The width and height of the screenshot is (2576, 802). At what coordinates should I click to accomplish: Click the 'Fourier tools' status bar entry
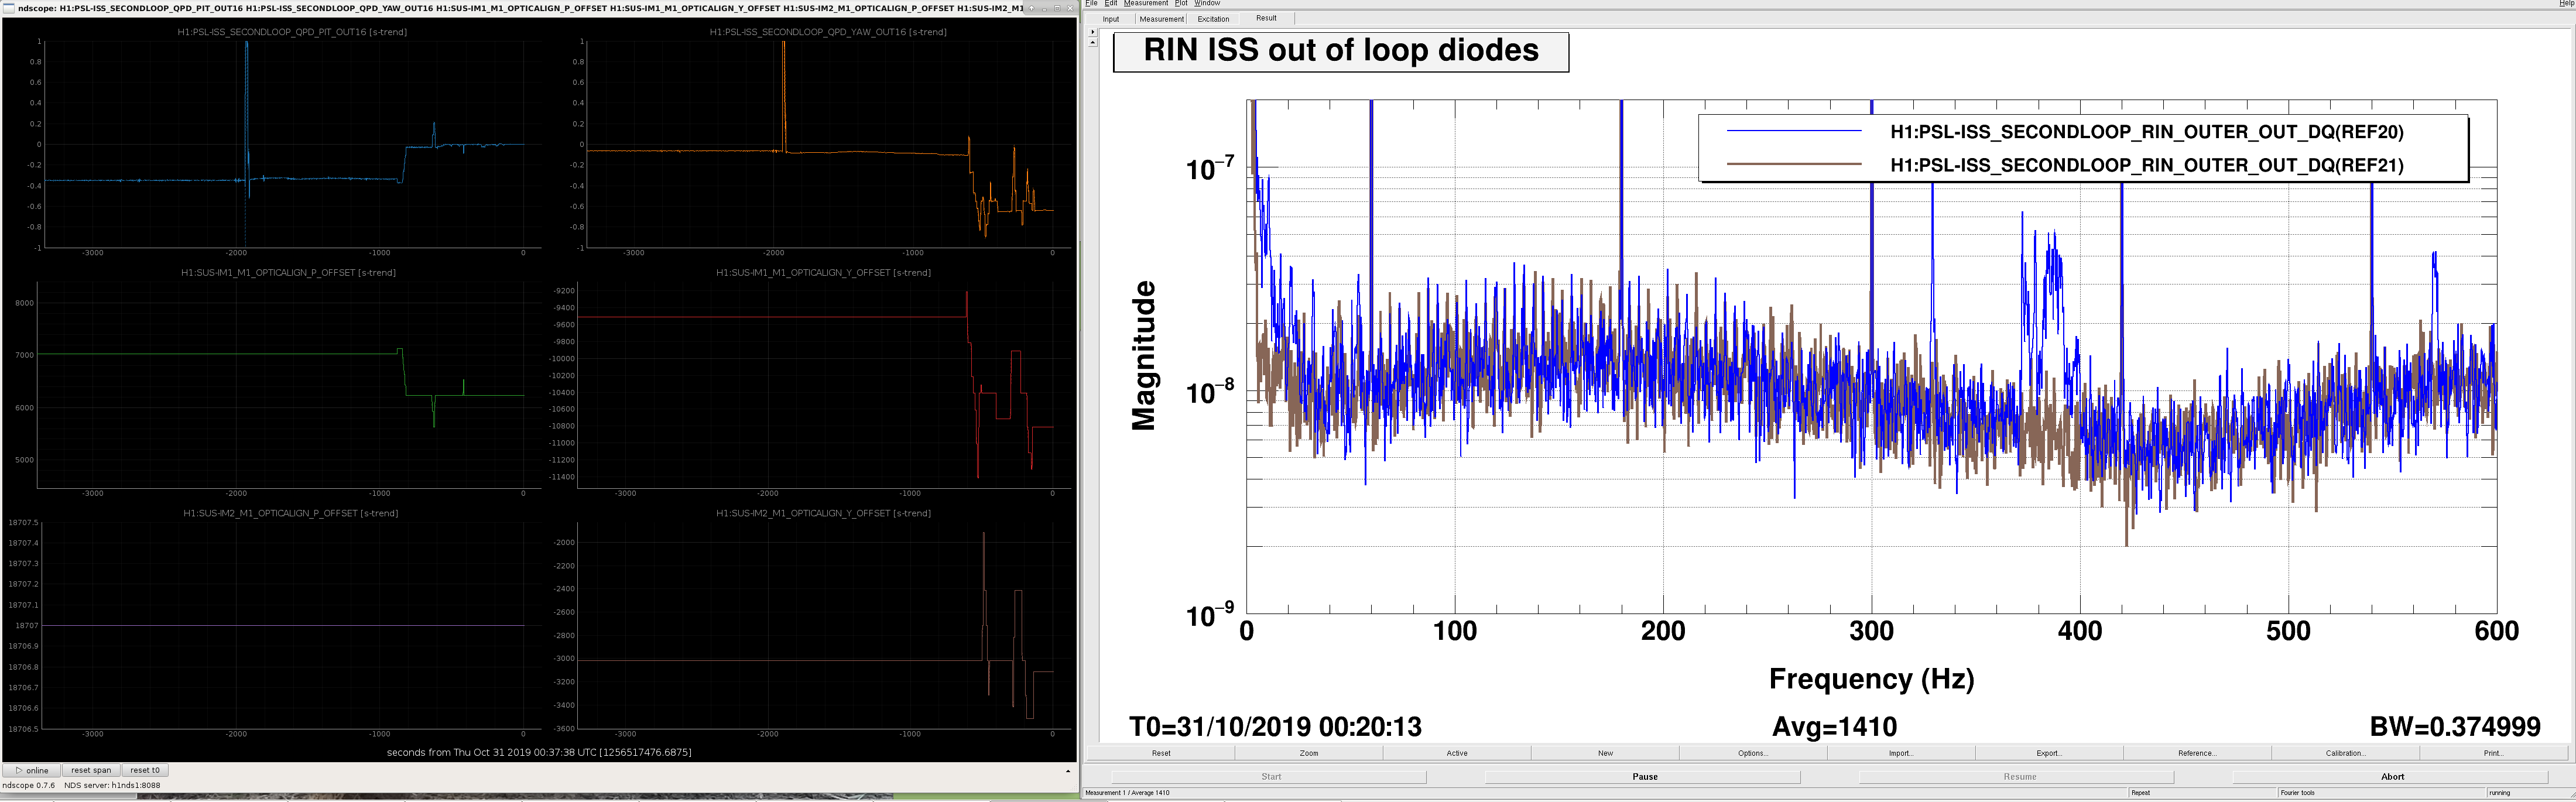pos(2297,793)
